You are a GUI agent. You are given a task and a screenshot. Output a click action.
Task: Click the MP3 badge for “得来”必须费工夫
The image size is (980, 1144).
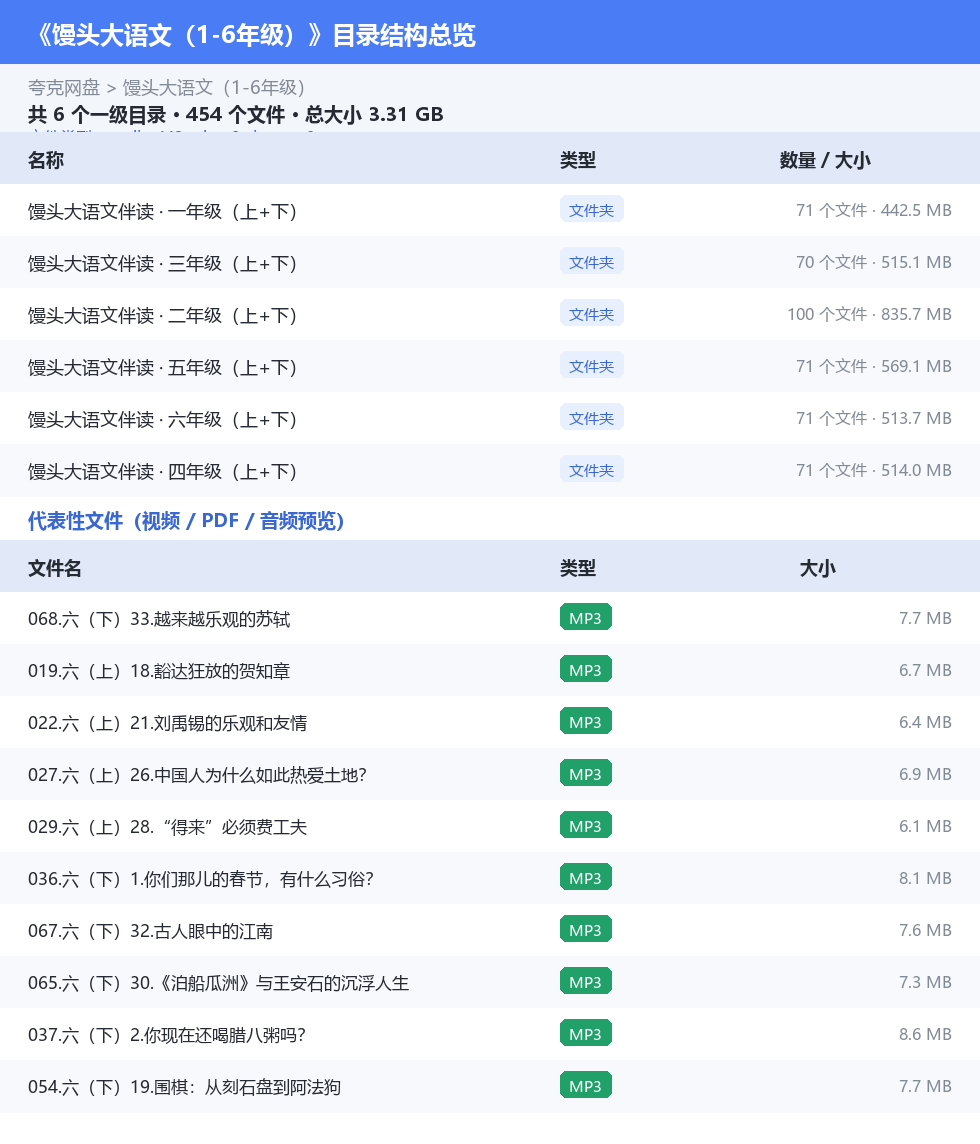coord(586,826)
